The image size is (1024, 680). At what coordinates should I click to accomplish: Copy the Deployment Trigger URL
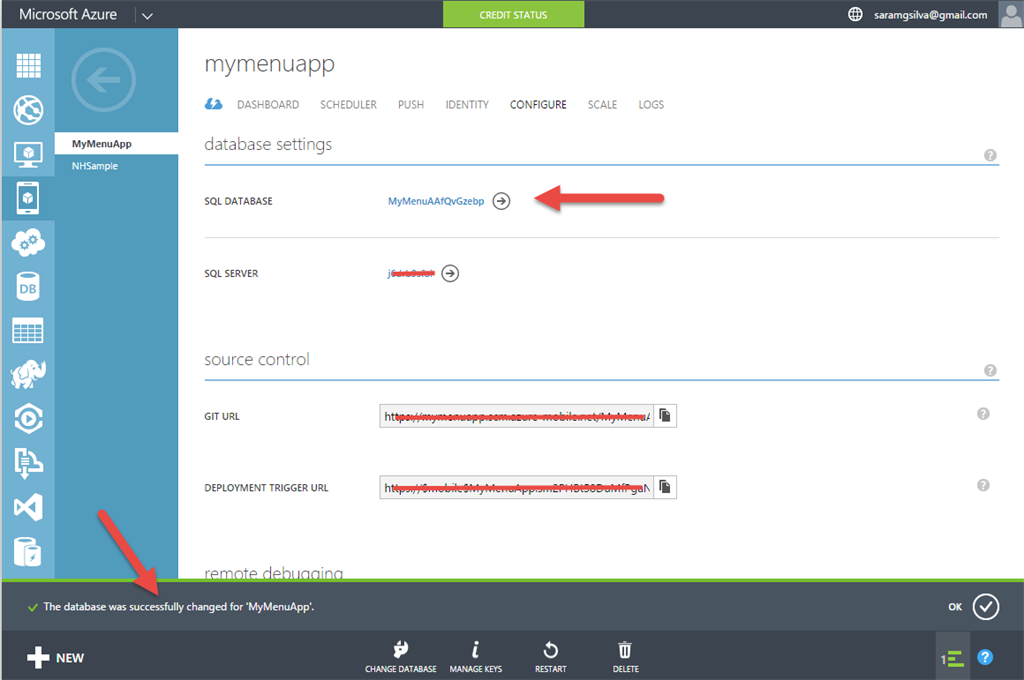point(665,487)
